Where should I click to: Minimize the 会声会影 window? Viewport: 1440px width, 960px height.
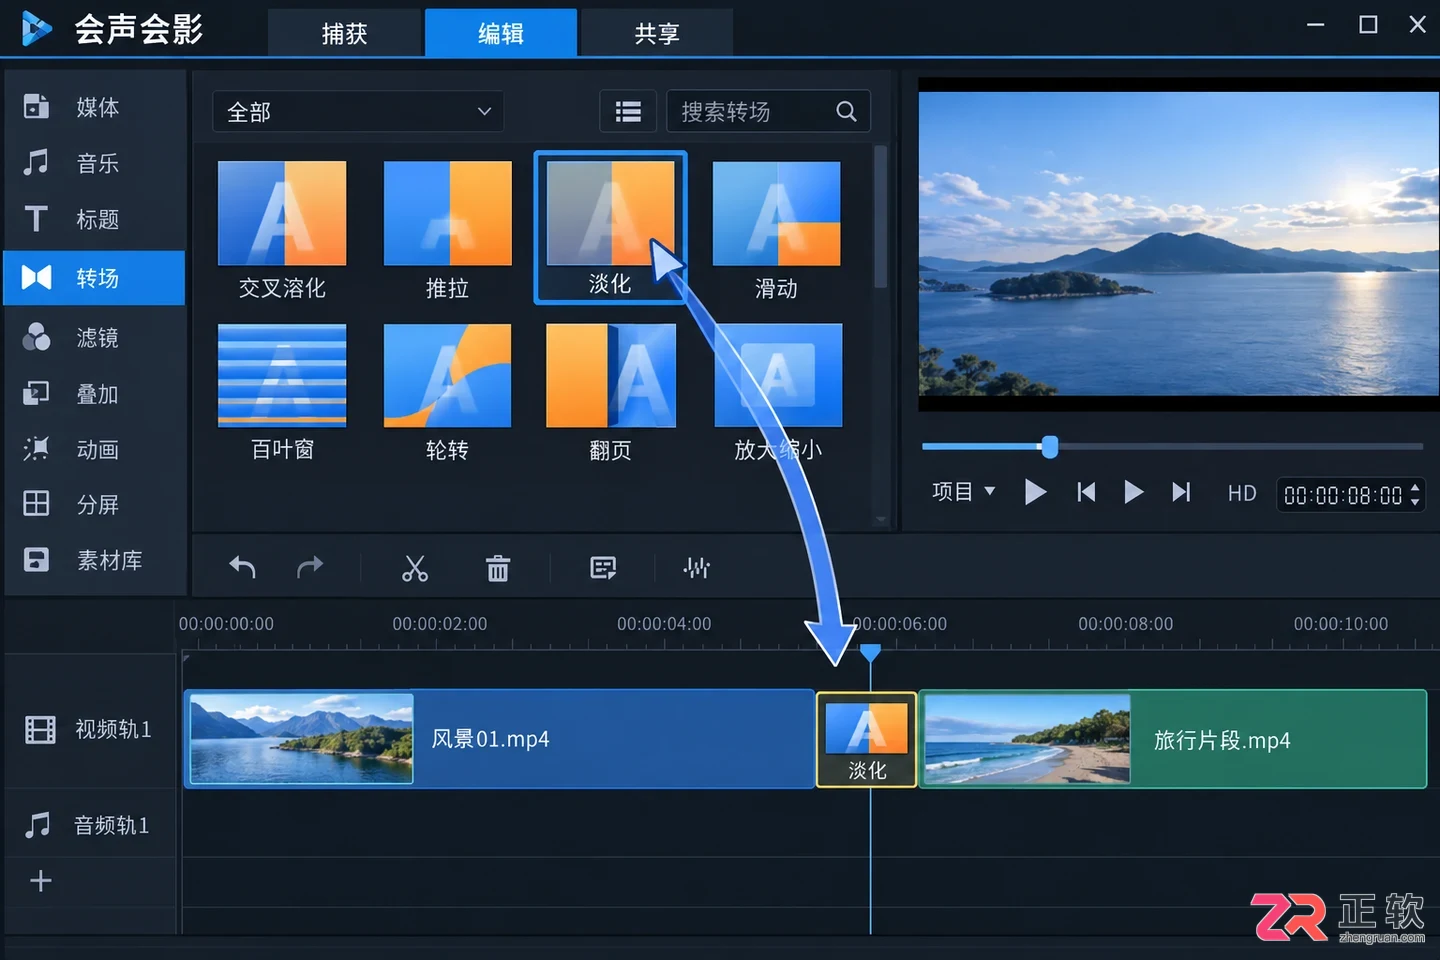(1316, 25)
